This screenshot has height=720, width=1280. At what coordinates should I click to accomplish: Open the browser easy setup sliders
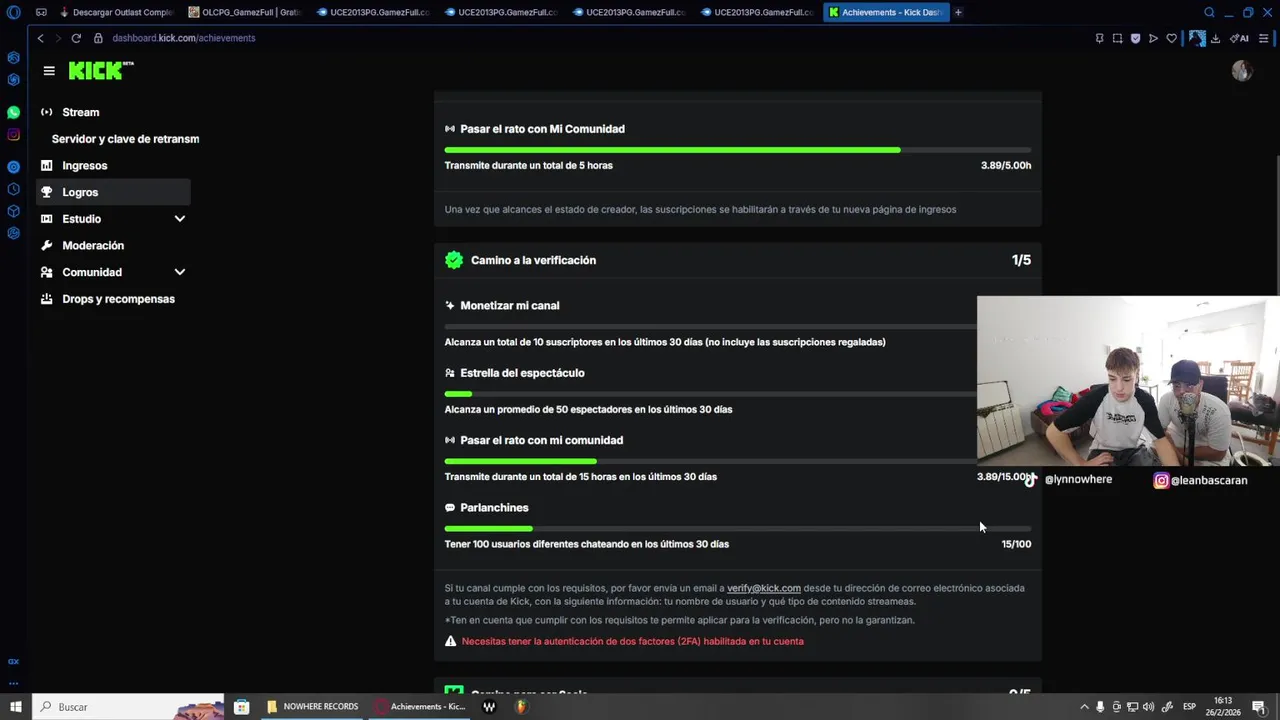point(1264,38)
